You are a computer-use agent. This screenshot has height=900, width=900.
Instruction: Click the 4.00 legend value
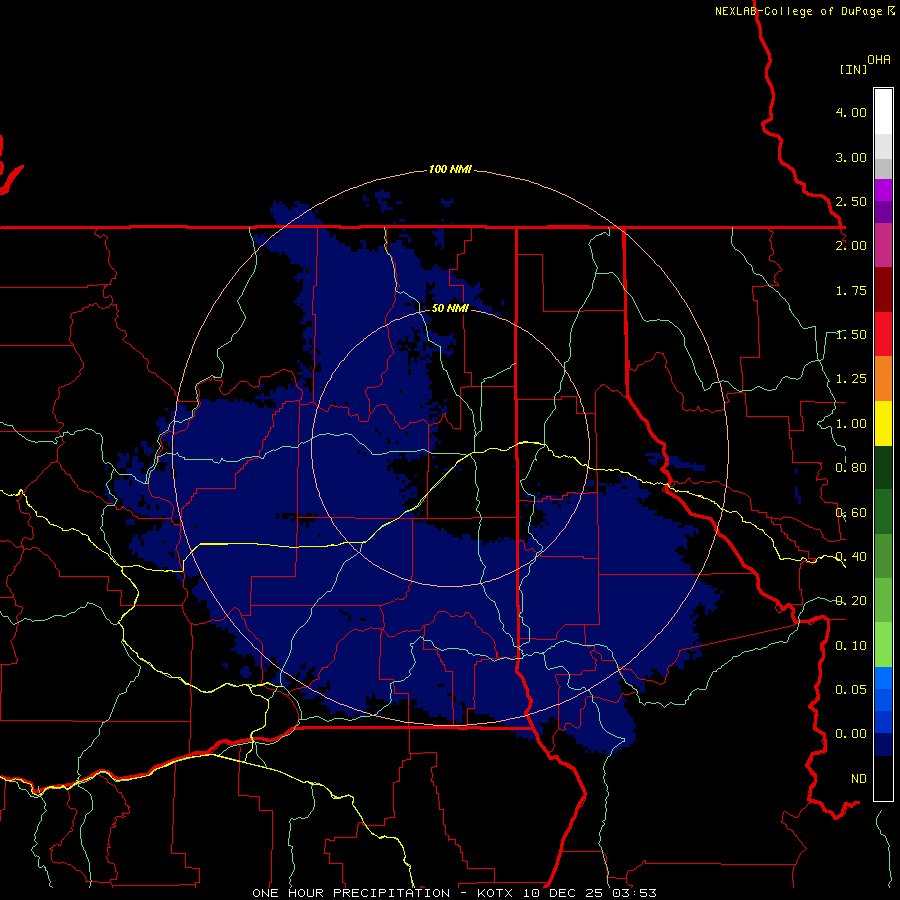(x=851, y=112)
